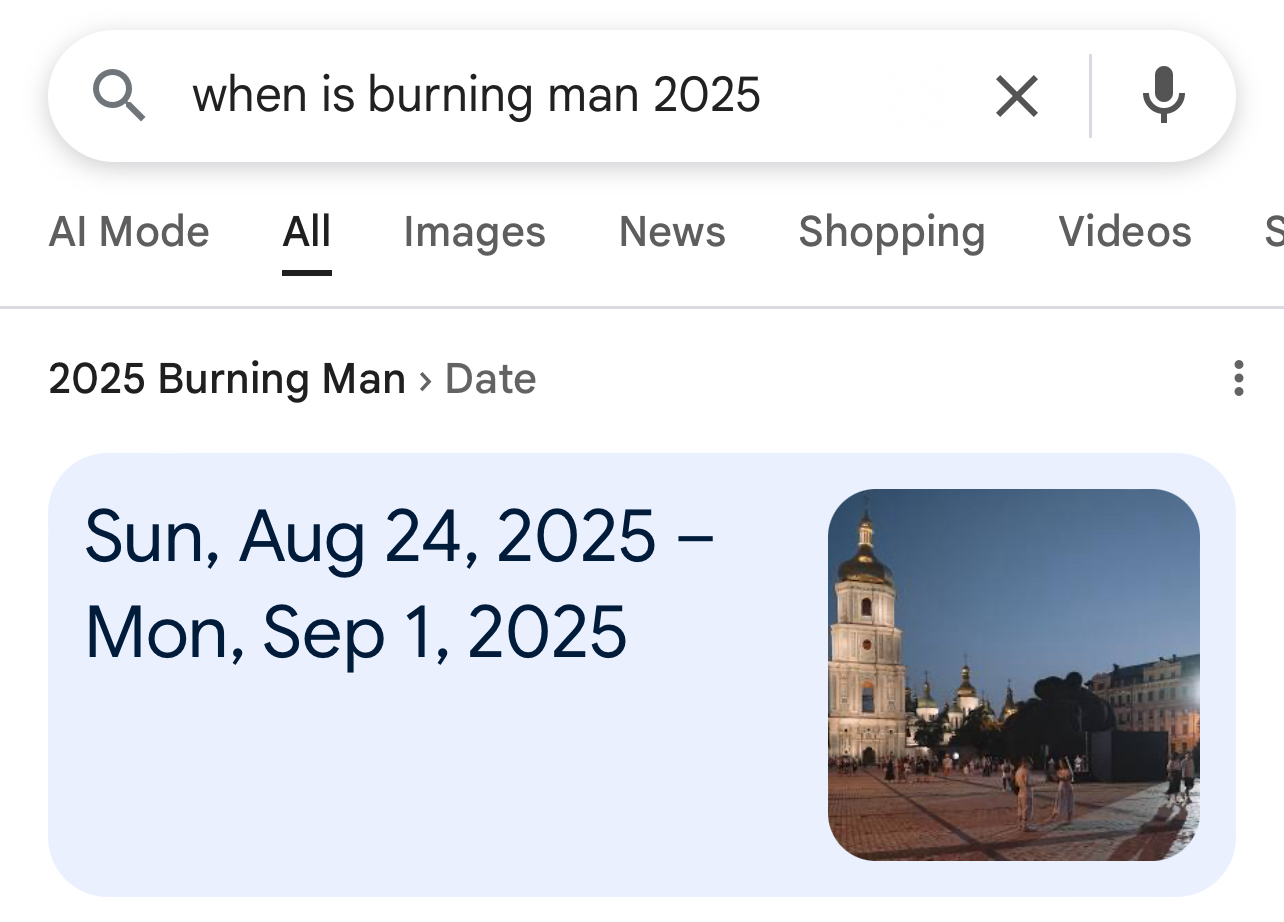Clear the search query with the X
The height and width of the screenshot is (922, 1284).
tap(1017, 97)
